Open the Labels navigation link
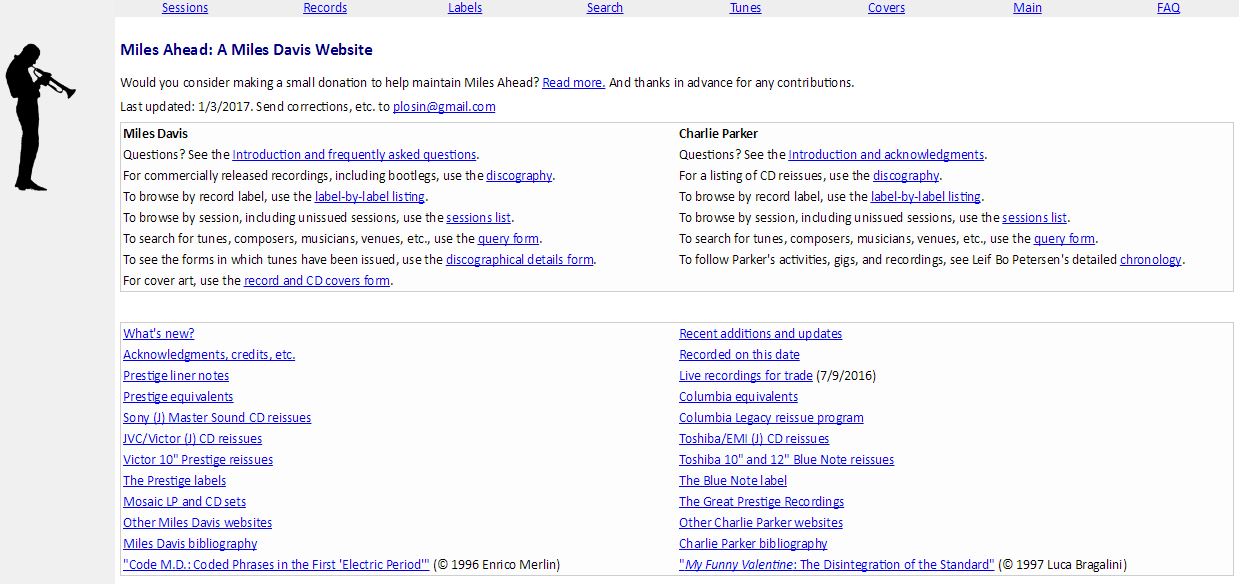The image size is (1242, 584). tap(465, 8)
